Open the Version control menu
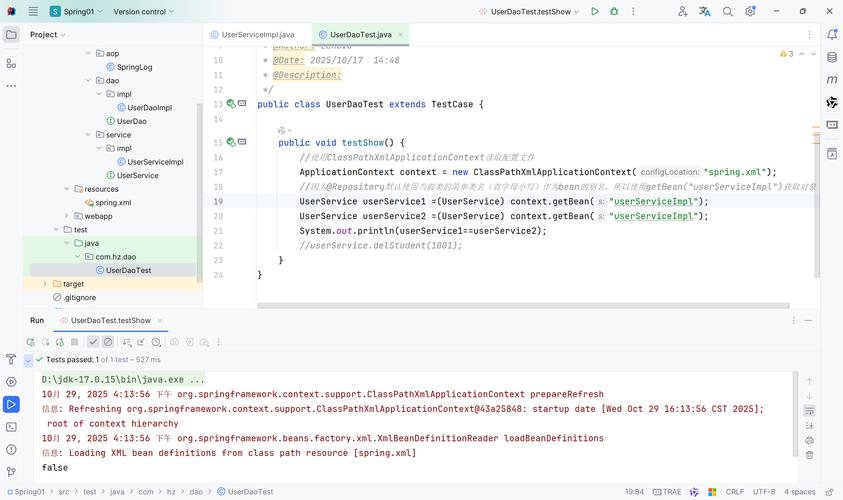 point(143,12)
